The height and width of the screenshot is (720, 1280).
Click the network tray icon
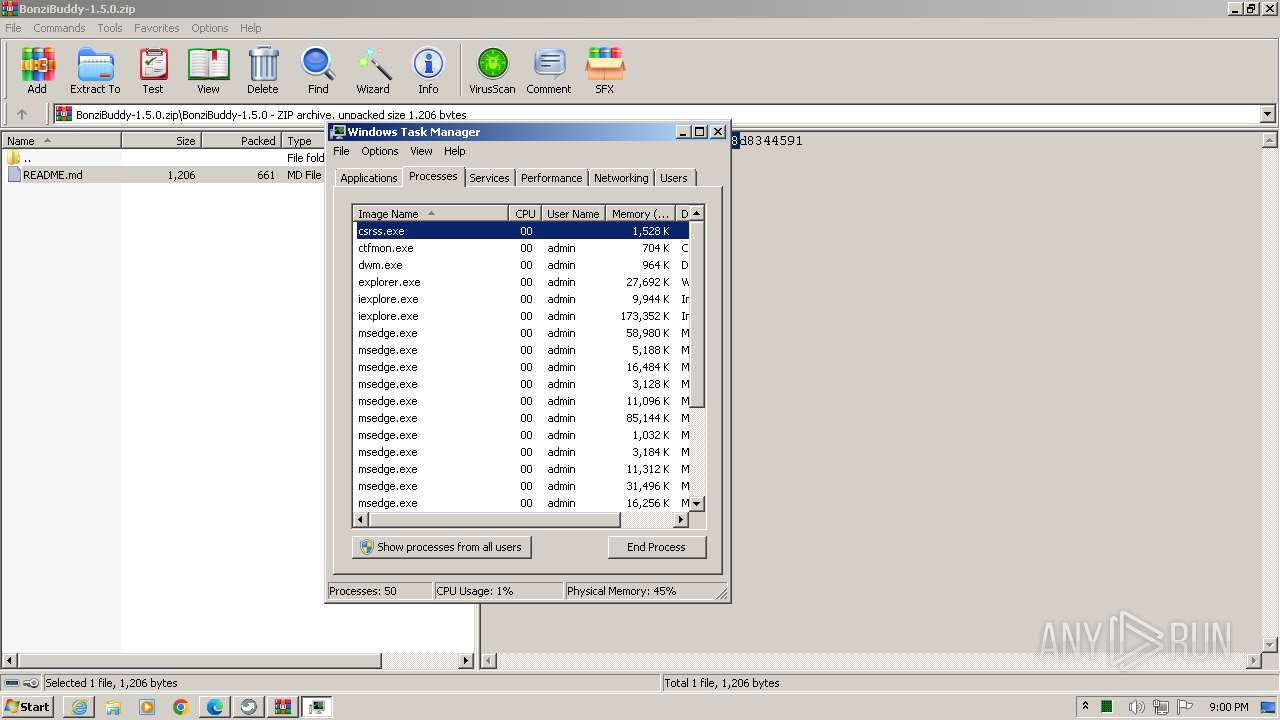(1161, 707)
